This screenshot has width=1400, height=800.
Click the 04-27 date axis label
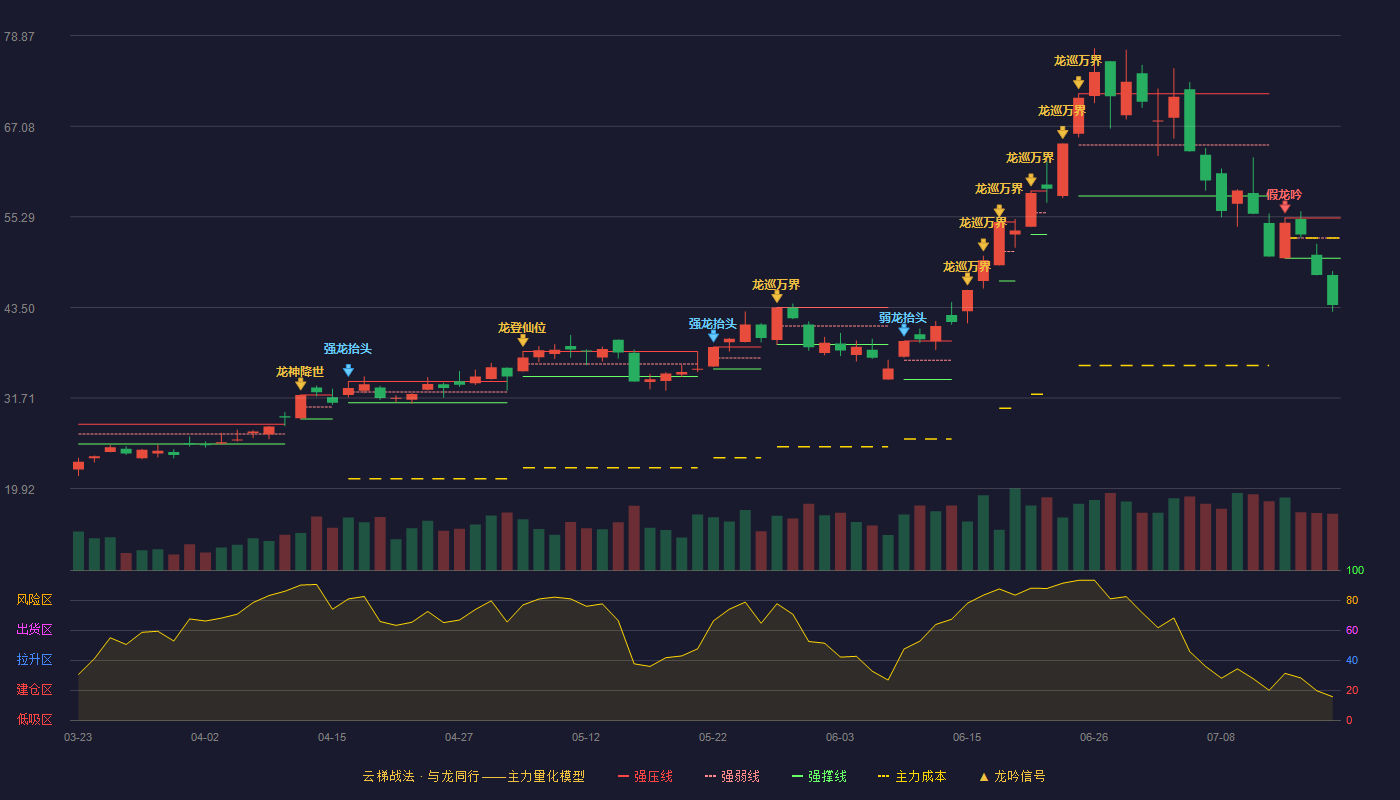pos(459,737)
